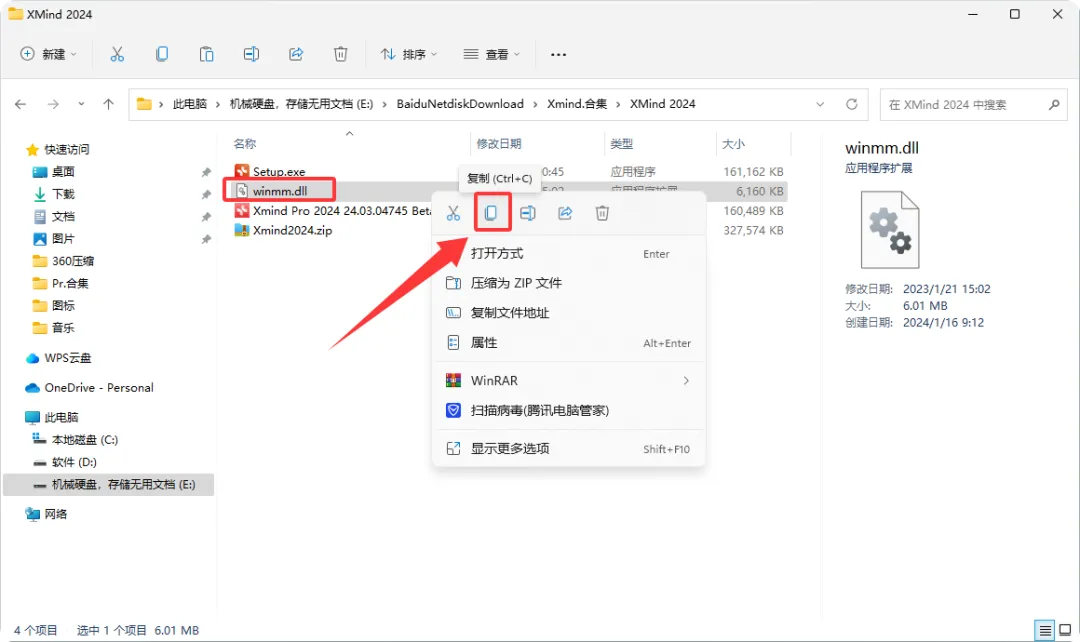Select the winmm.dll file
Image resolution: width=1080 pixels, height=642 pixels.
point(280,191)
